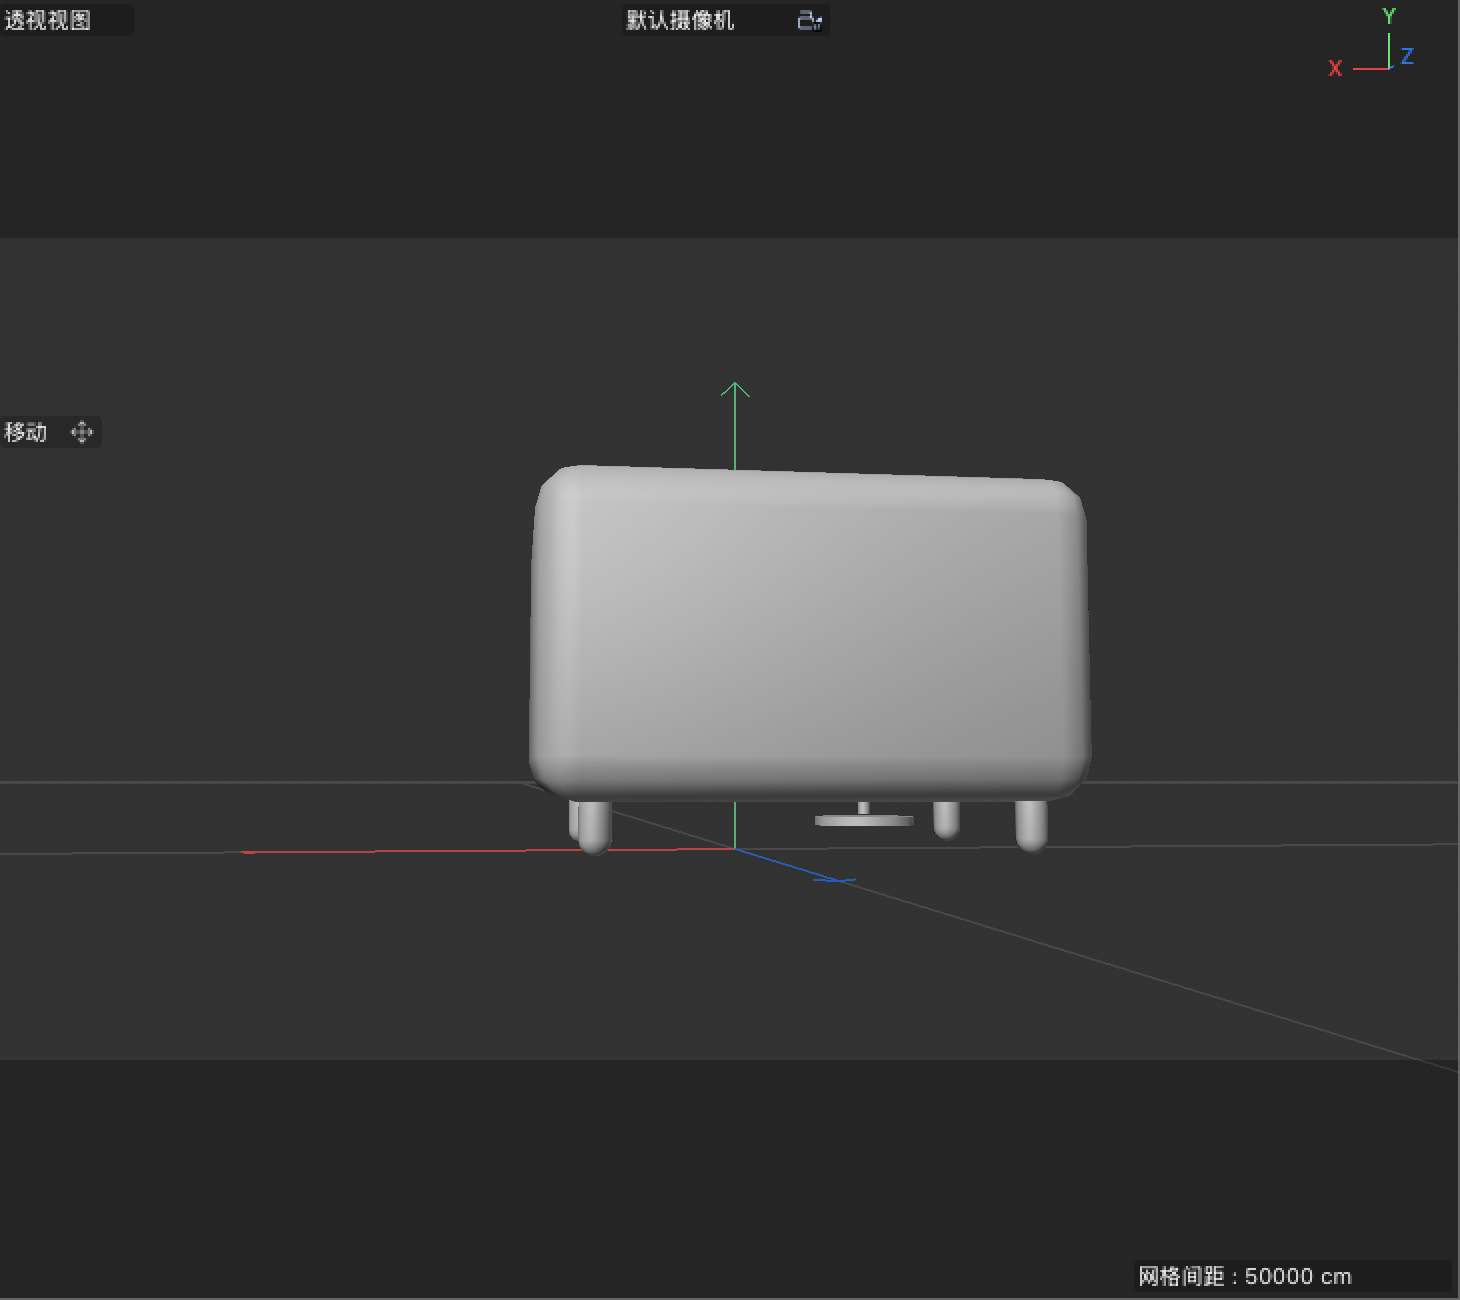Screen dimensions: 1460x1300
Task: Click the 移动 tool label text
Action: pyautogui.click(x=25, y=432)
